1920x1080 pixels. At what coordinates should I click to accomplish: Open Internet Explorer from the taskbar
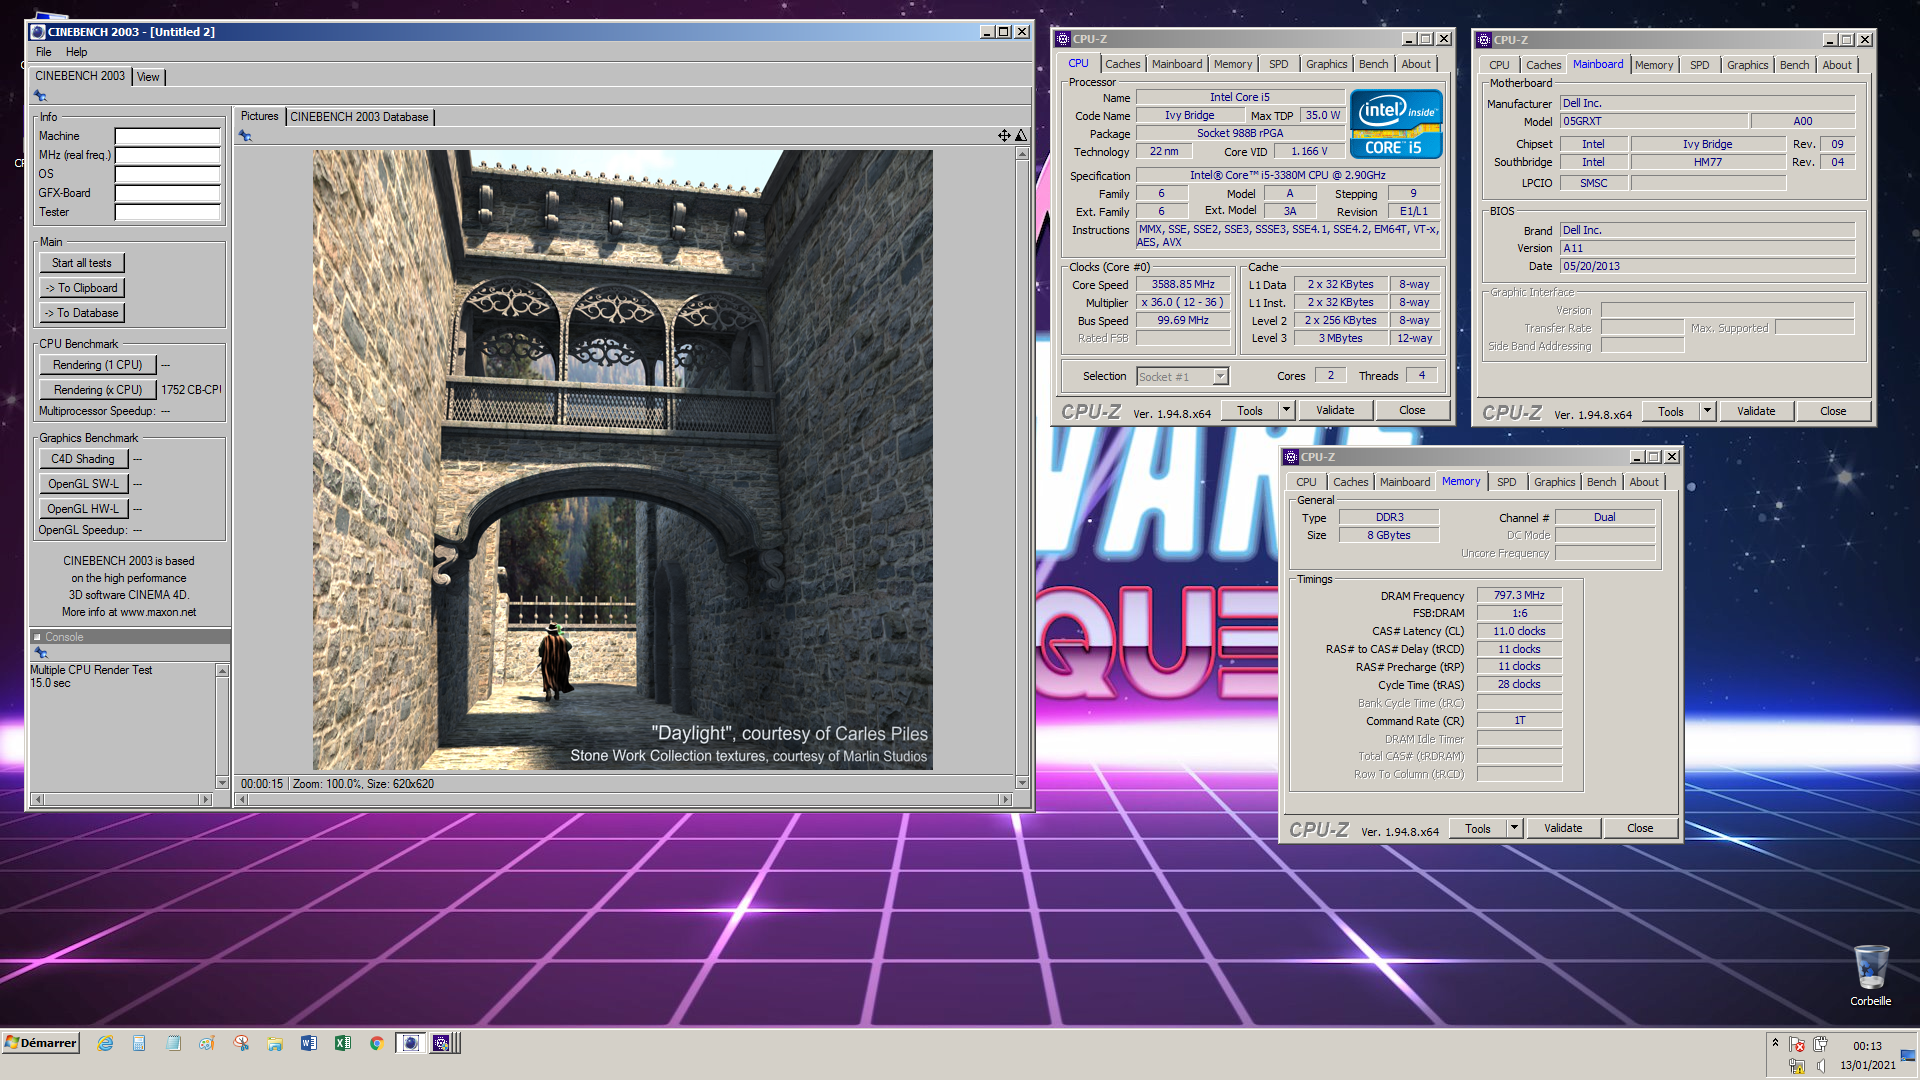(105, 1043)
